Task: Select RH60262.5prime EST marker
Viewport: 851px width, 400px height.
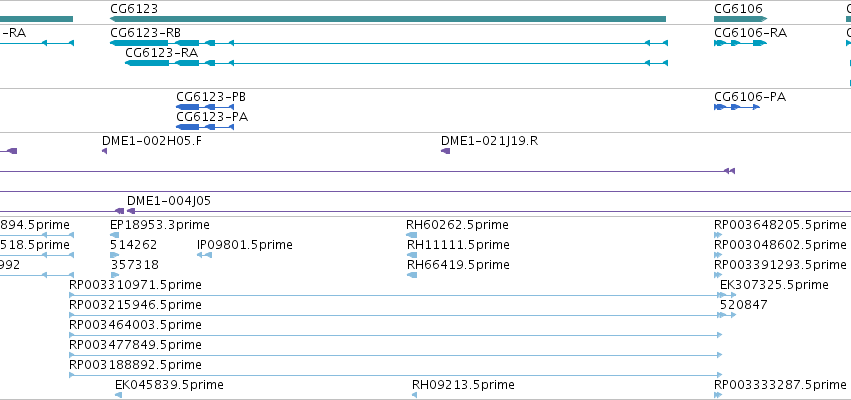Action: 411,235
